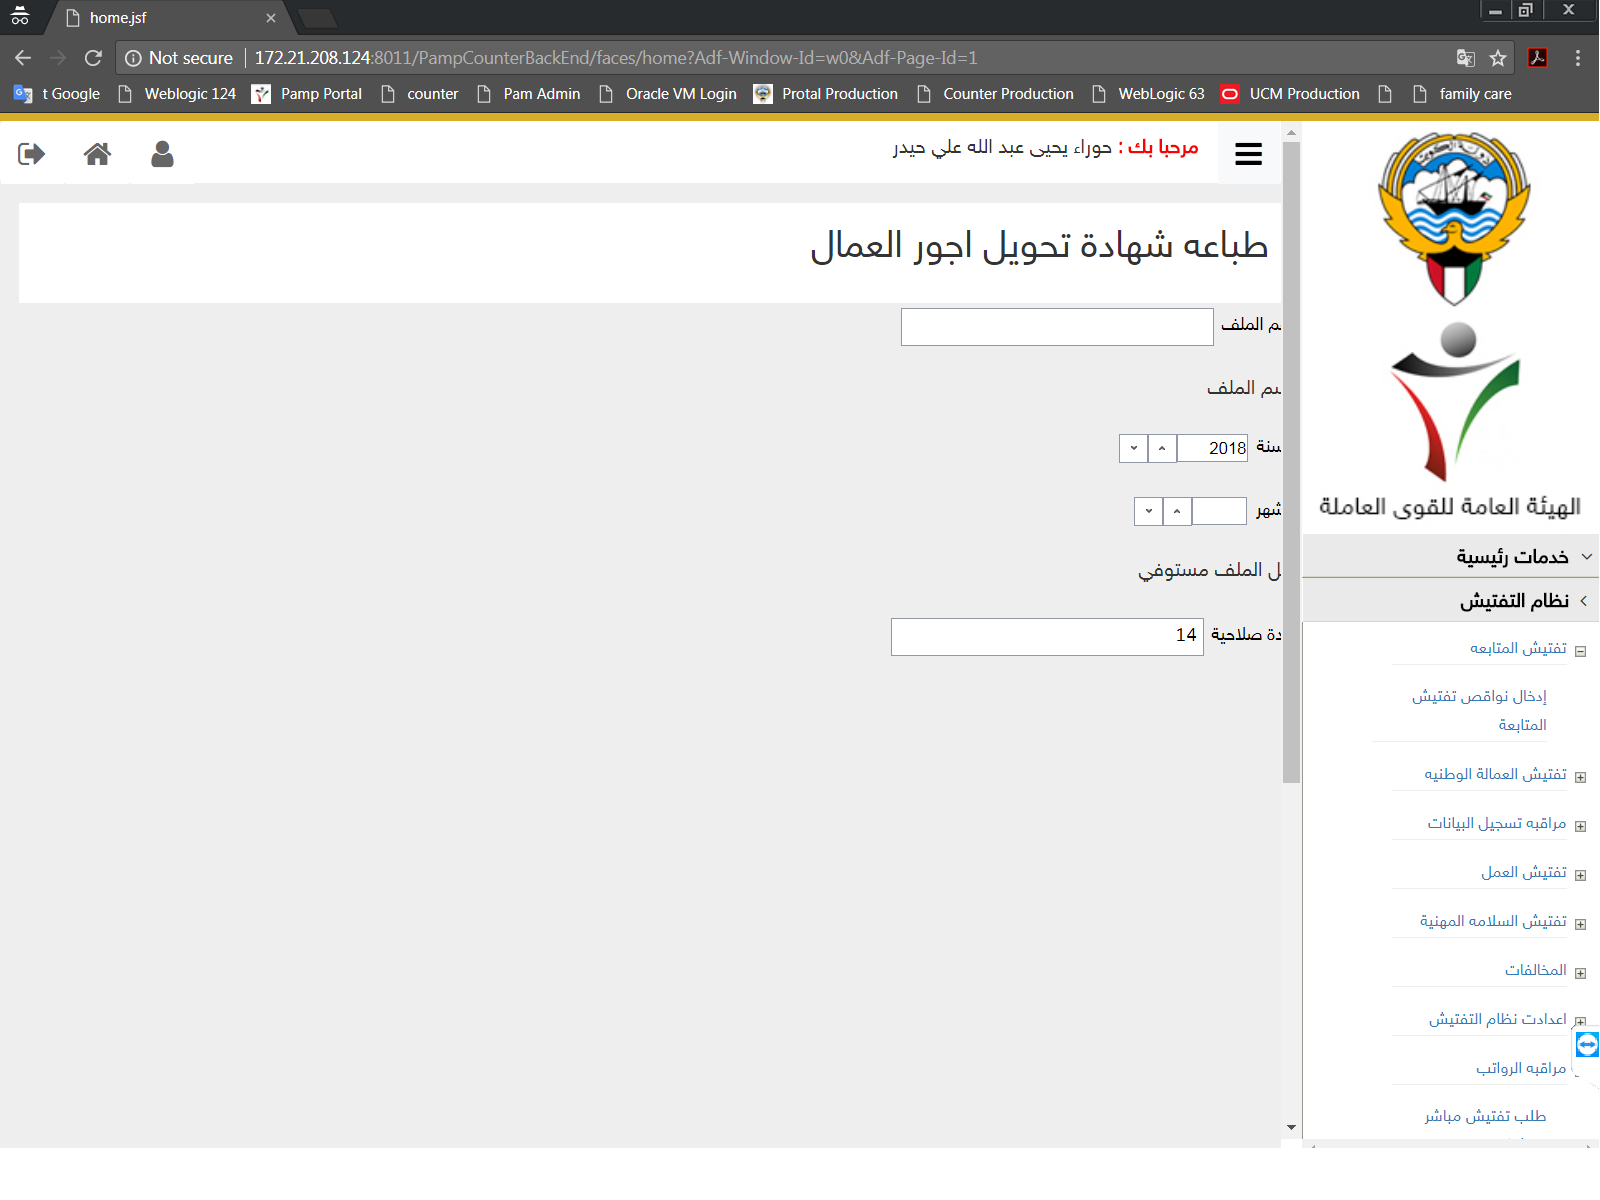Decrease the year value with down arrow
The image size is (1600, 1200).
(1133, 448)
